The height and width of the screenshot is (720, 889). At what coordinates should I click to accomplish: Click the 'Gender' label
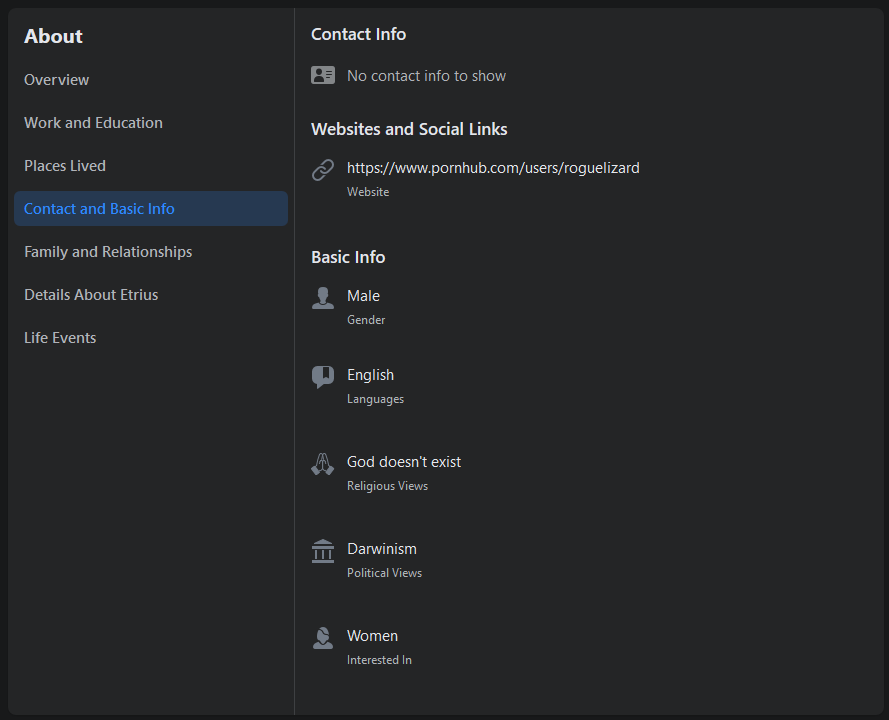point(366,320)
